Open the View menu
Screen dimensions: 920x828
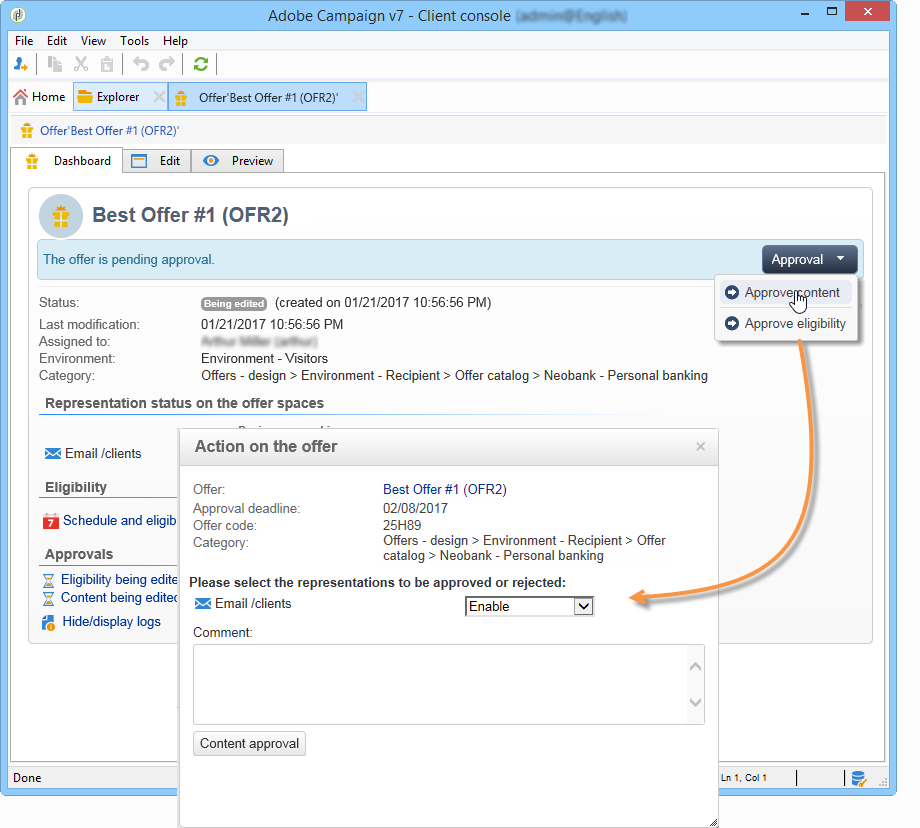(x=93, y=40)
